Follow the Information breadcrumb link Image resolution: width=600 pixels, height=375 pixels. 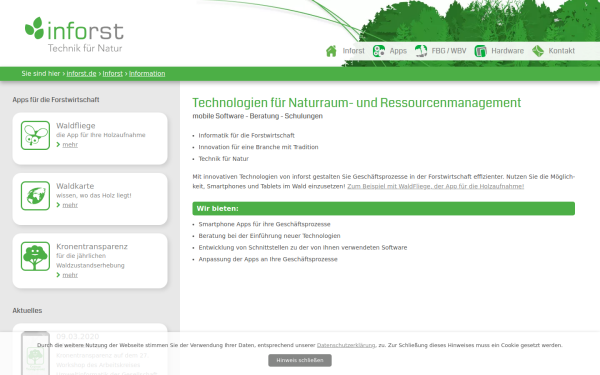click(147, 73)
